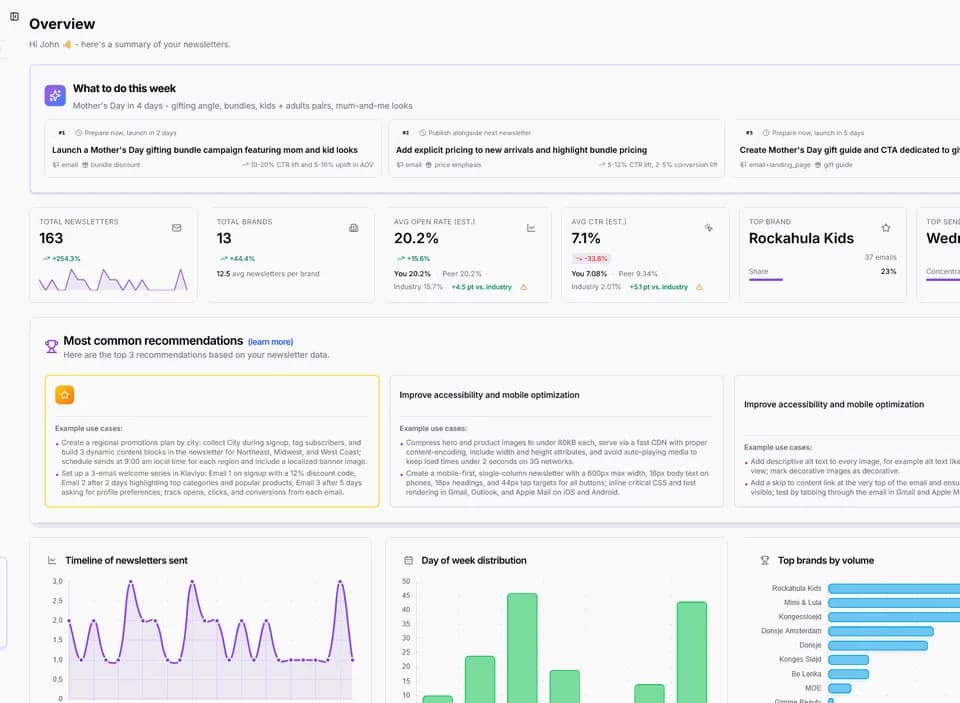Click the Mimi & Lula brand label

click(802, 603)
